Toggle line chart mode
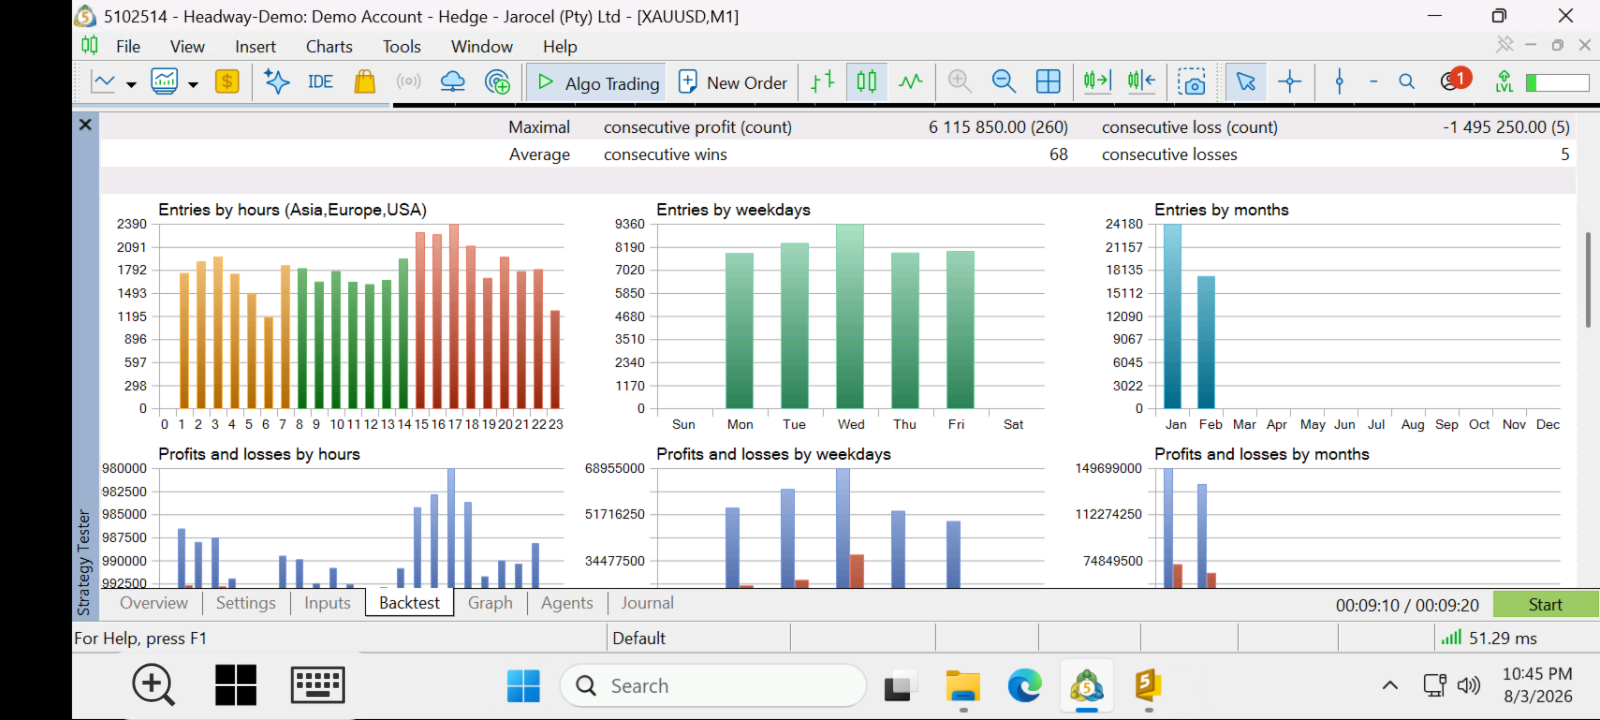The image size is (1600, 720). click(911, 82)
